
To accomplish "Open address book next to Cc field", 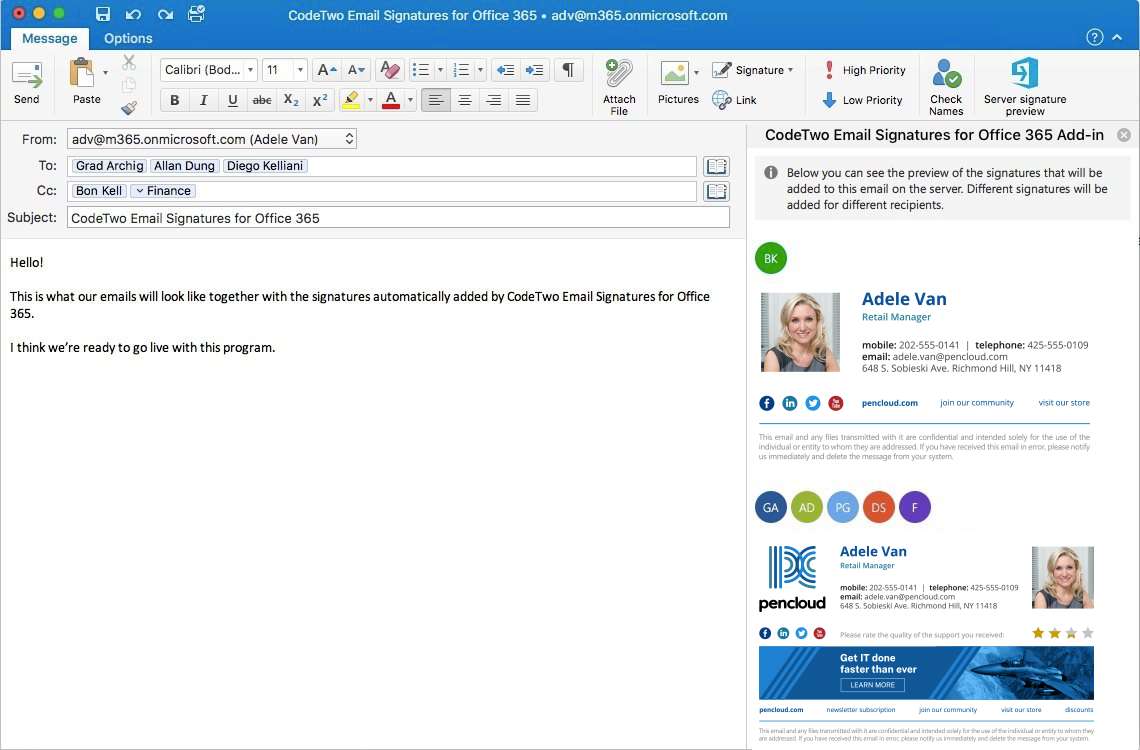I will tap(716, 192).
